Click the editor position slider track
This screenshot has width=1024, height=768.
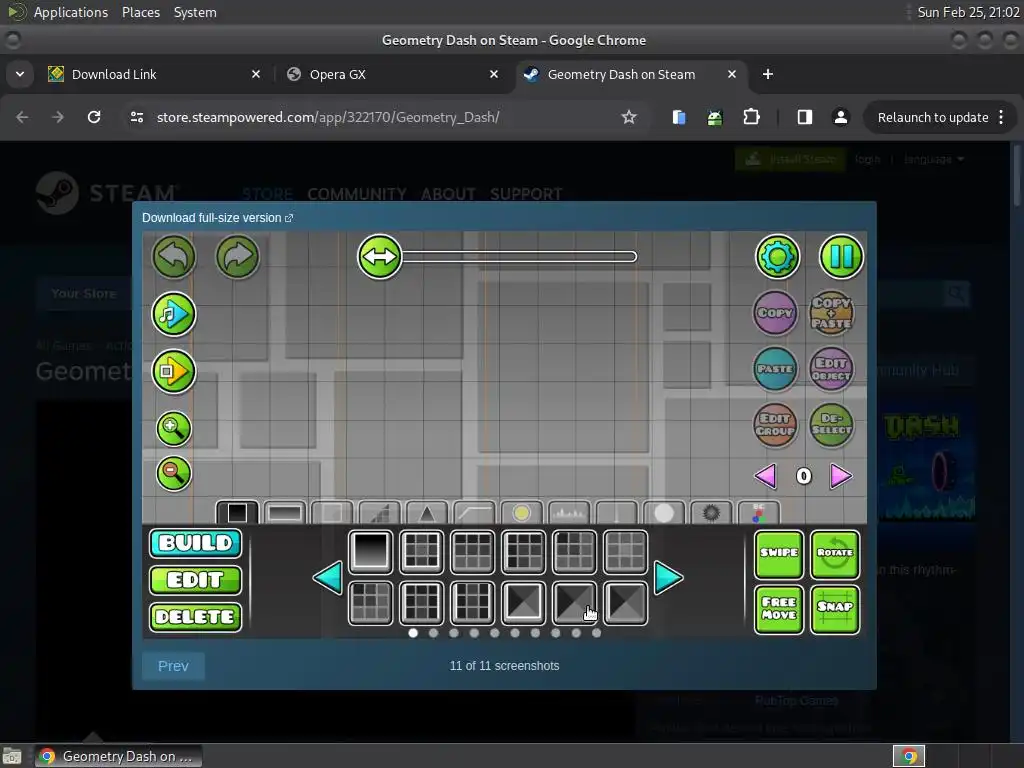(x=519, y=257)
